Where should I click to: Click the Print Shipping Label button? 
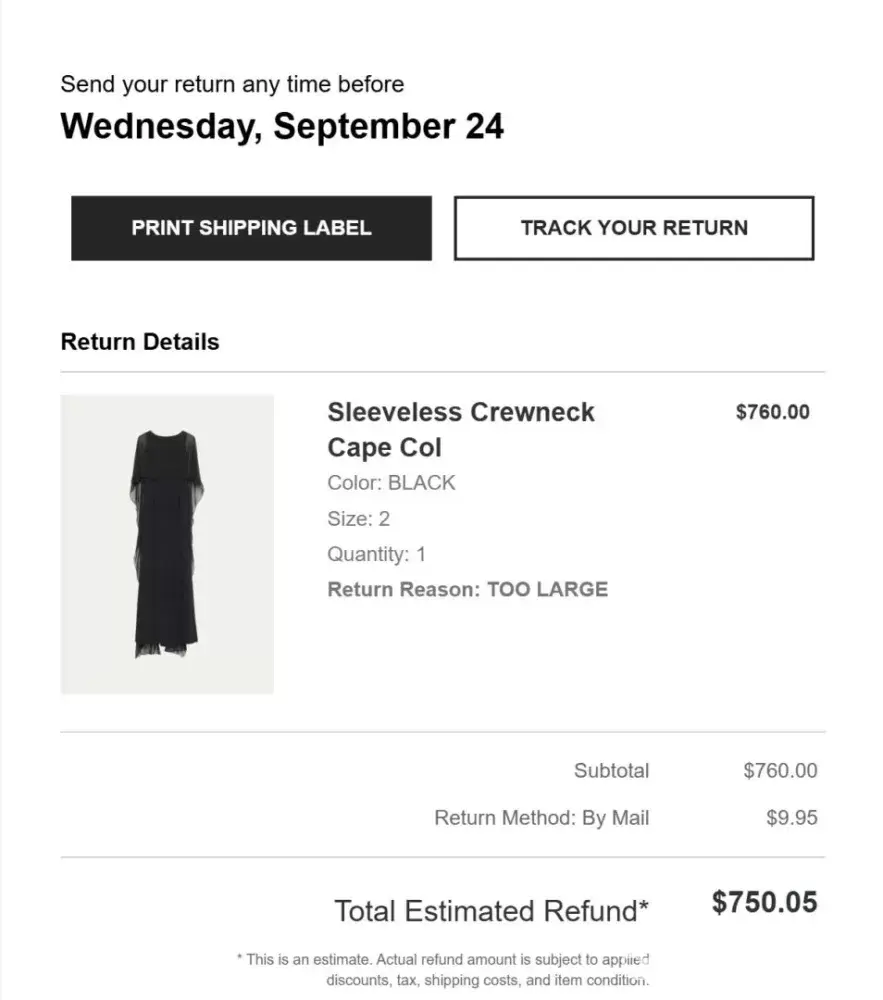pos(251,228)
